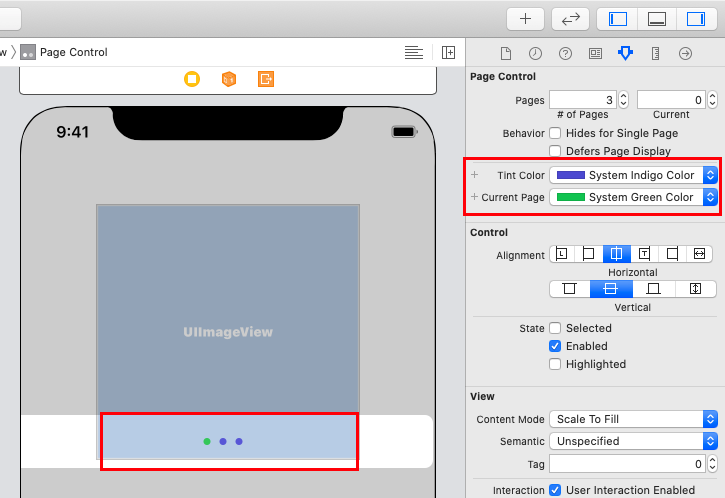Screen dimensions: 725x498
Task: Open the Identity inspector tab
Action: click(x=595, y=54)
